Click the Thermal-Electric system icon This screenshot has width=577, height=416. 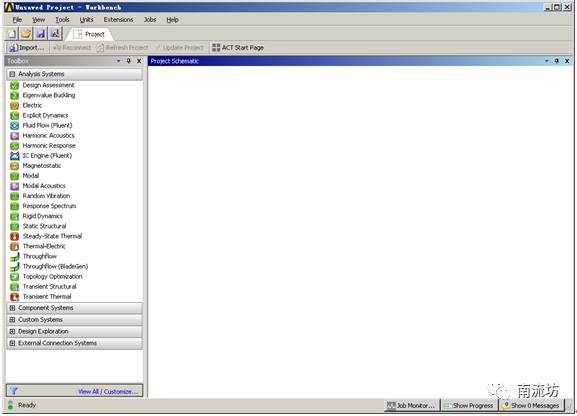pyautogui.click(x=14, y=246)
